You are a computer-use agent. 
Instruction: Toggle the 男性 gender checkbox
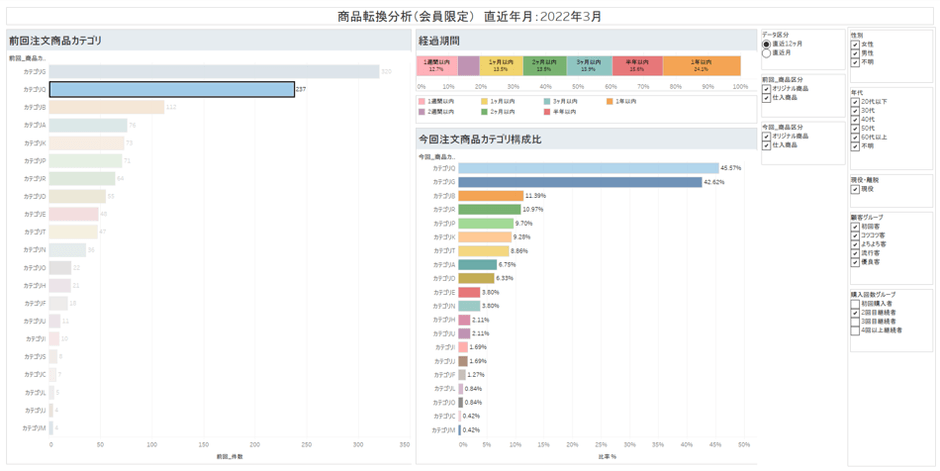click(854, 52)
